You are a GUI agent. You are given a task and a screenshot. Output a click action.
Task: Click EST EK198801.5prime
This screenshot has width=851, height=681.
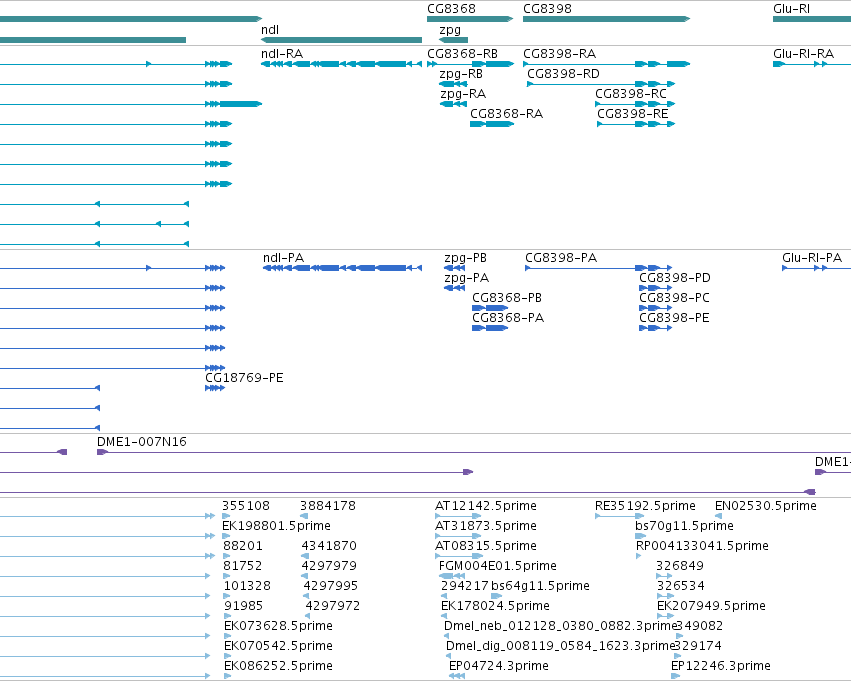276,526
